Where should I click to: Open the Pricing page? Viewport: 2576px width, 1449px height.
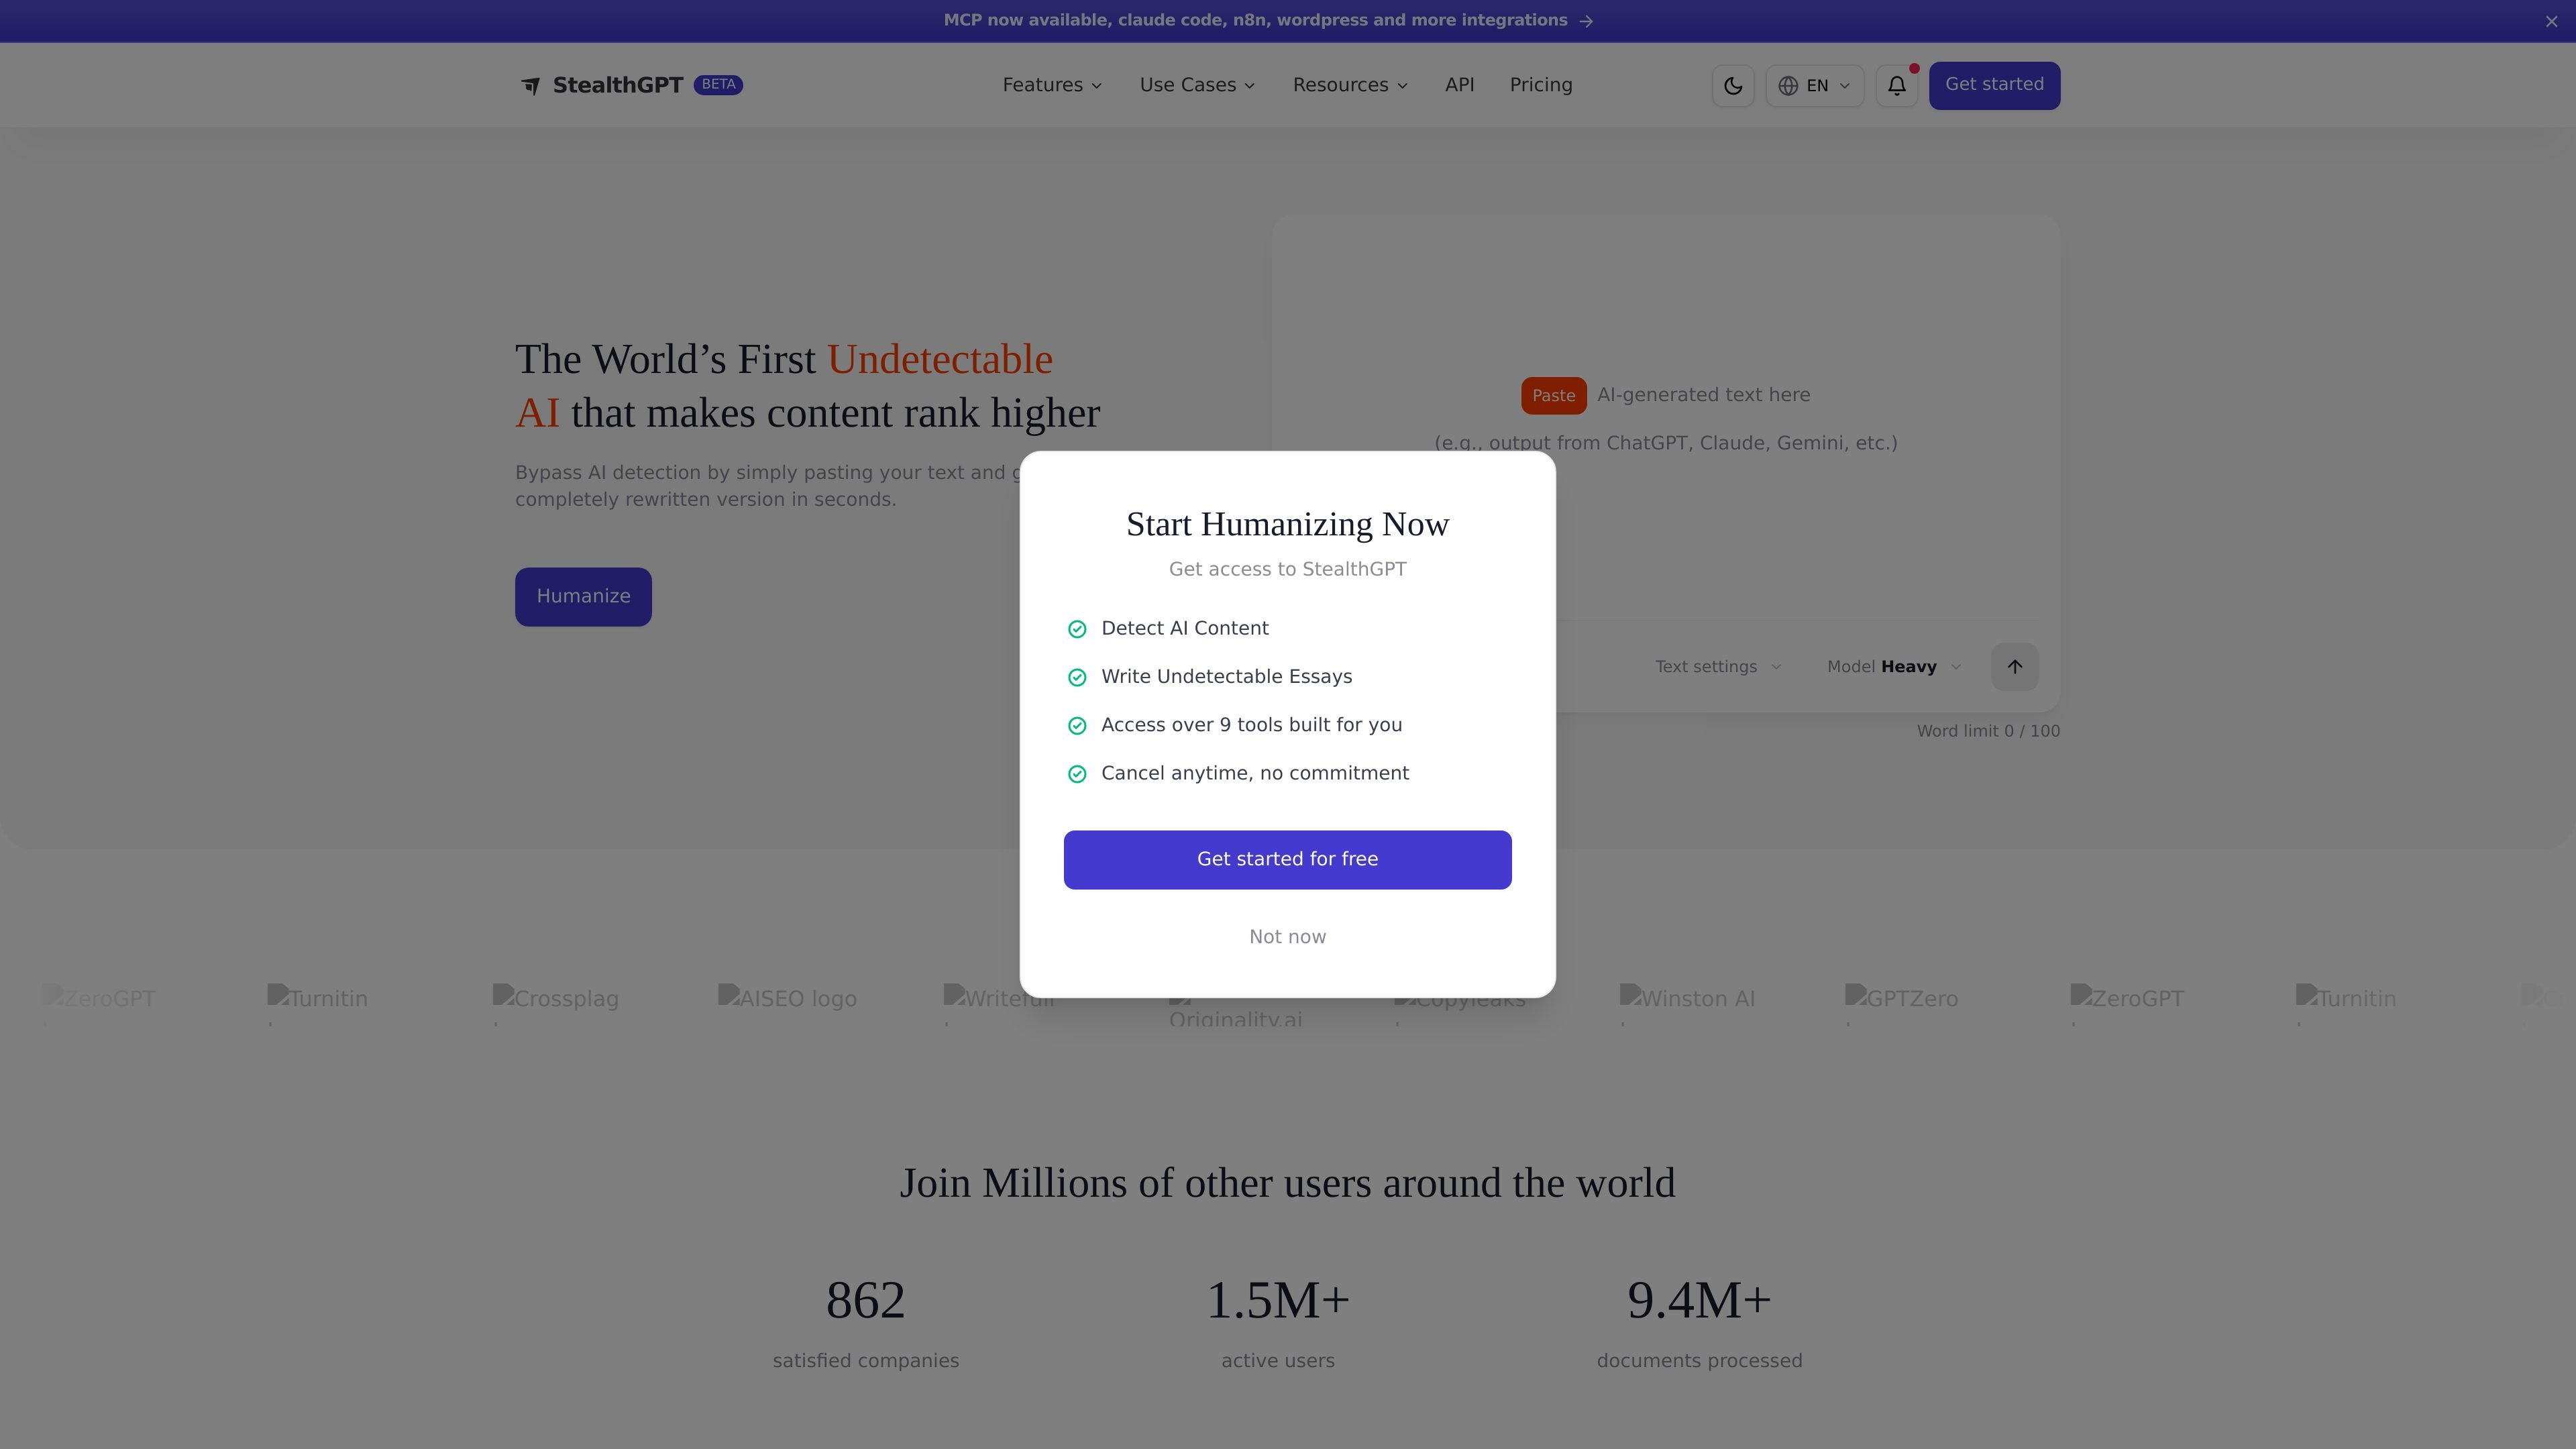(x=1541, y=85)
